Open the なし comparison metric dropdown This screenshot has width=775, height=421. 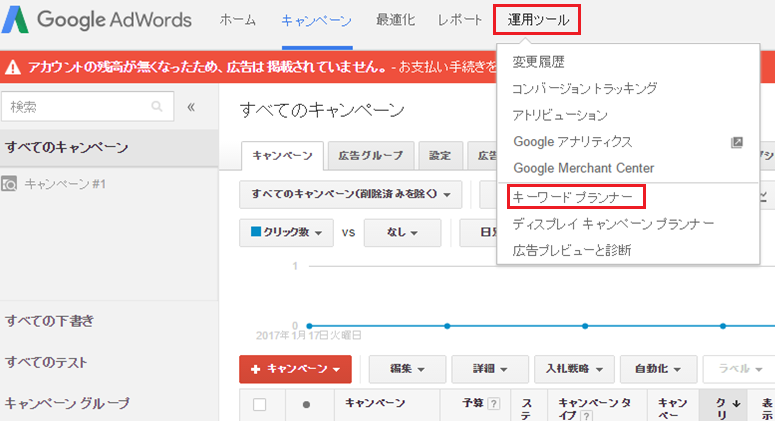[402, 232]
